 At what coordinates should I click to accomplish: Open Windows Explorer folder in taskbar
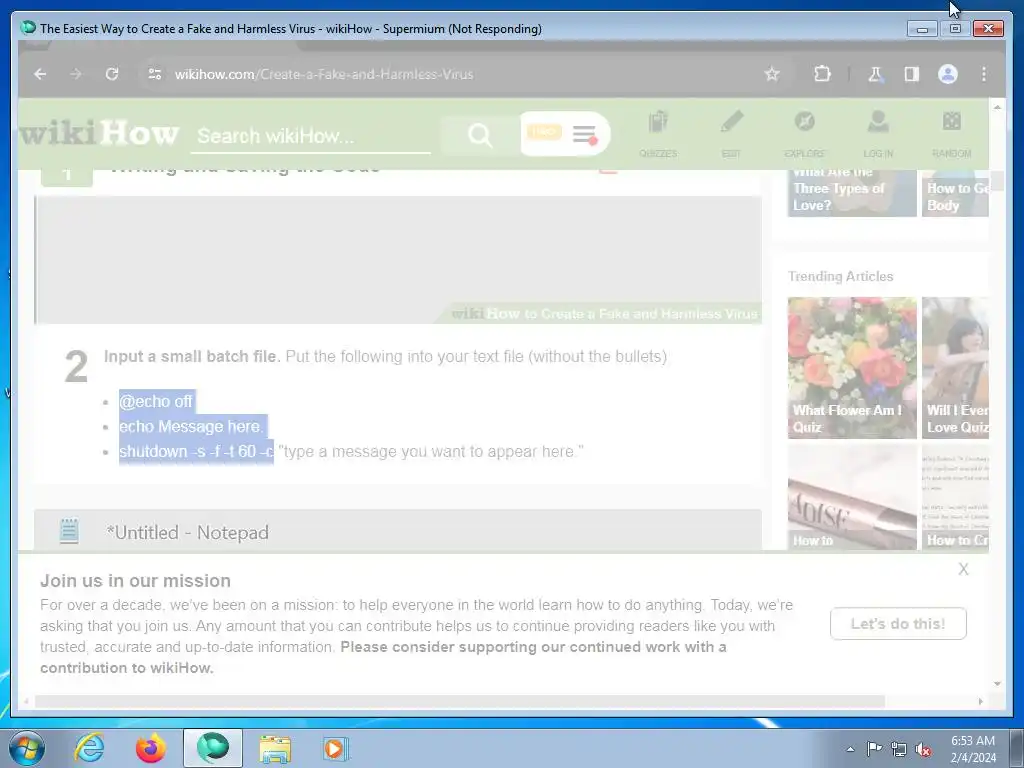(275, 748)
